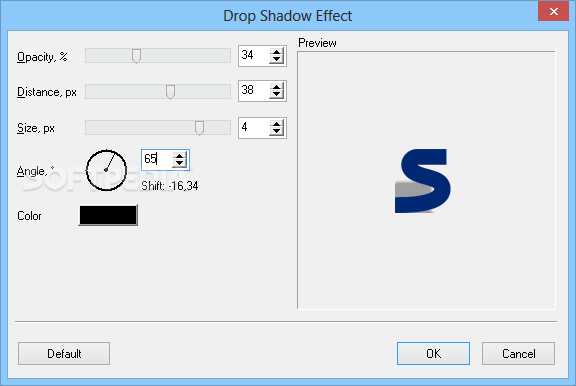Raise the Angle value with up arrow
Screen dimensions: 576x386
[179, 156]
